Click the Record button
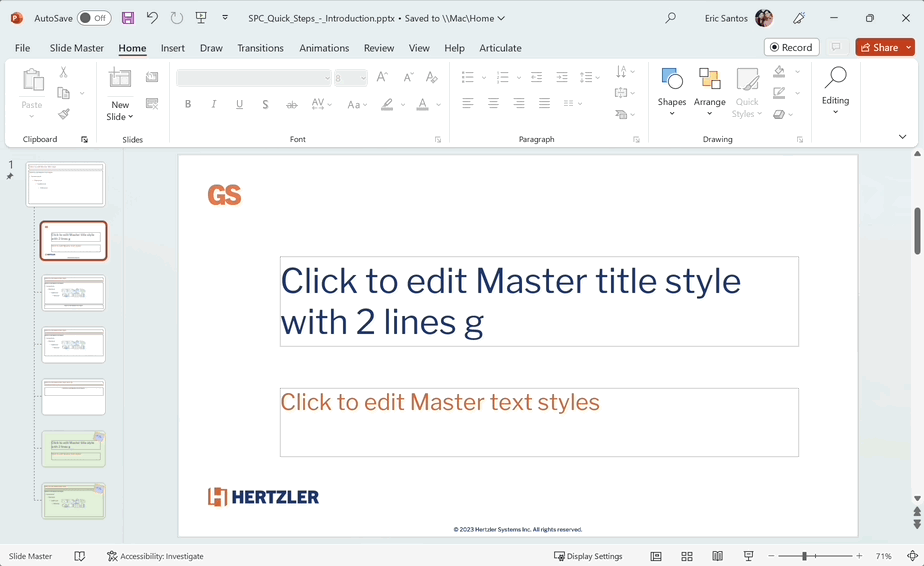This screenshot has height=566, width=924. click(791, 48)
